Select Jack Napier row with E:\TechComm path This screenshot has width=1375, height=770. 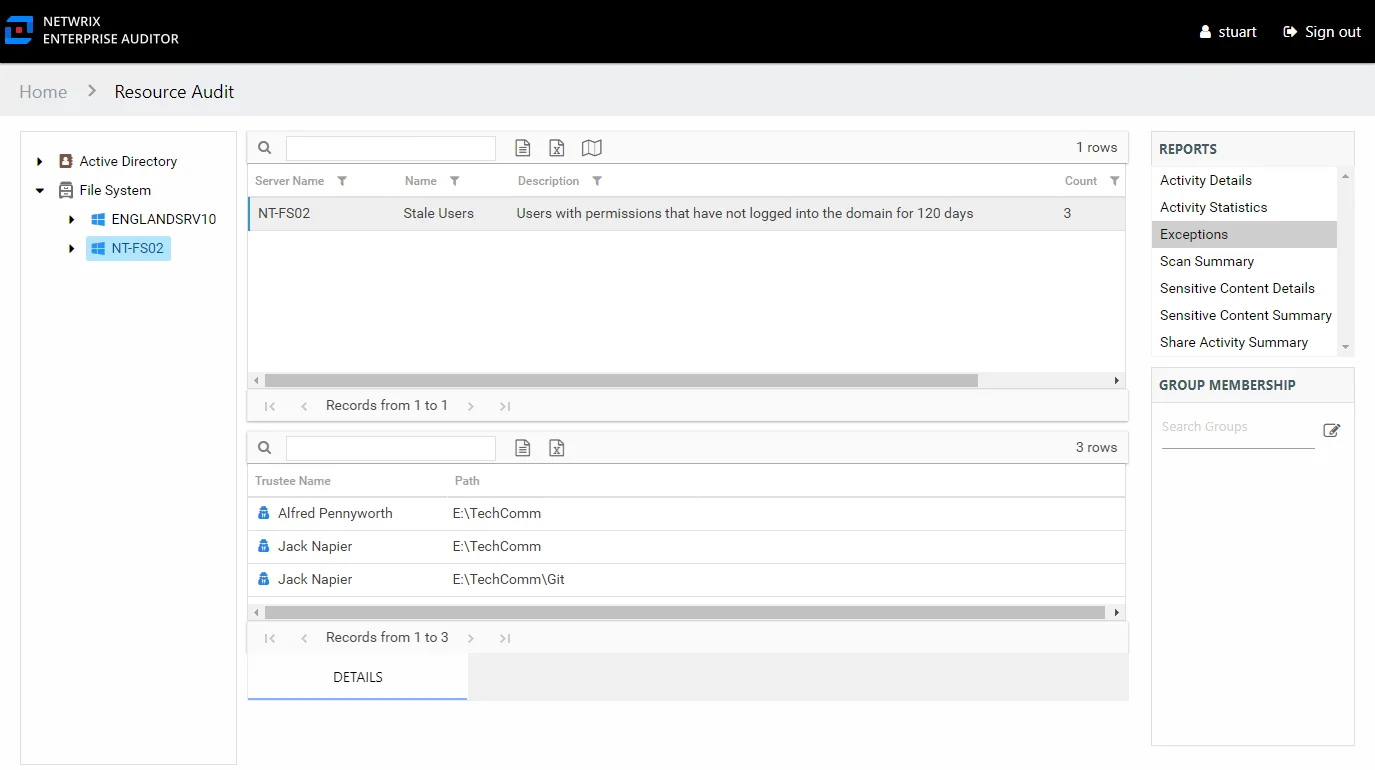[686, 546]
